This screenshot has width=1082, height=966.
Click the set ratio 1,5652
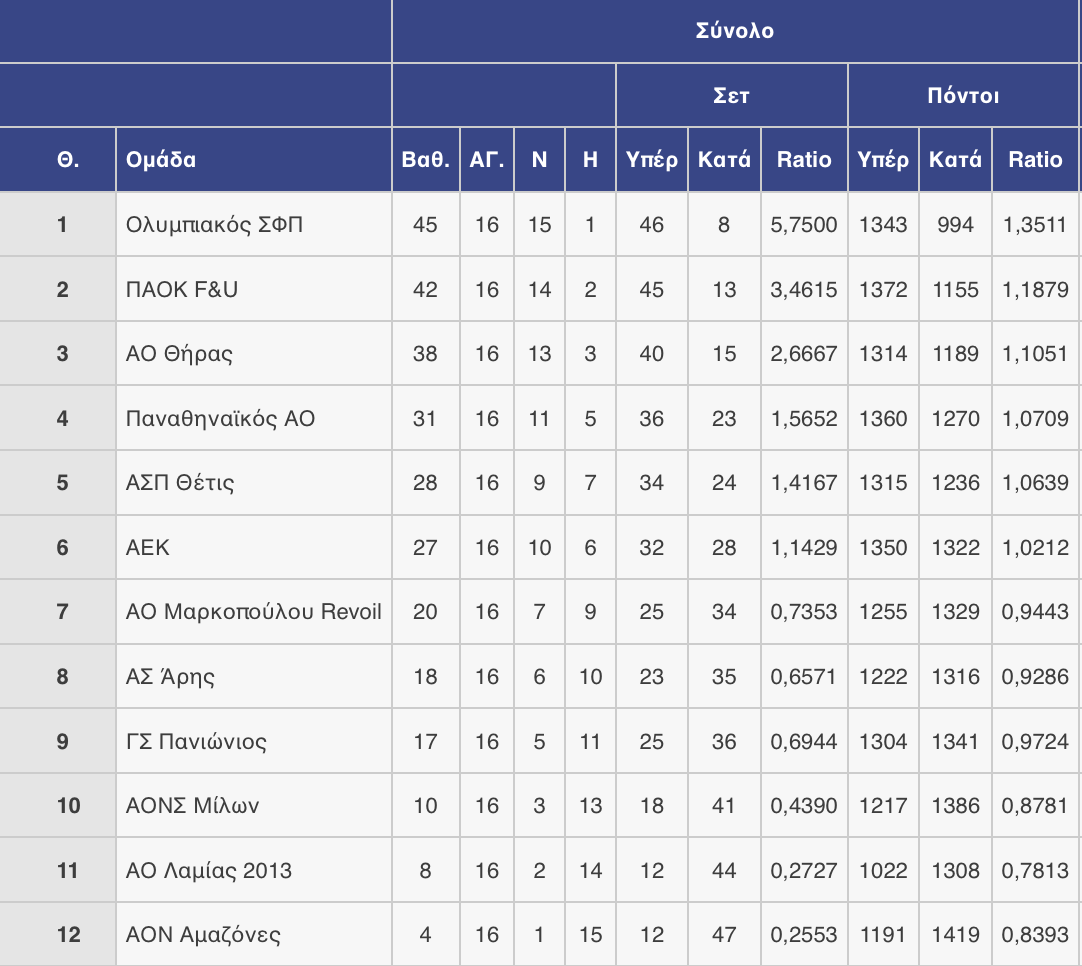pos(804,418)
